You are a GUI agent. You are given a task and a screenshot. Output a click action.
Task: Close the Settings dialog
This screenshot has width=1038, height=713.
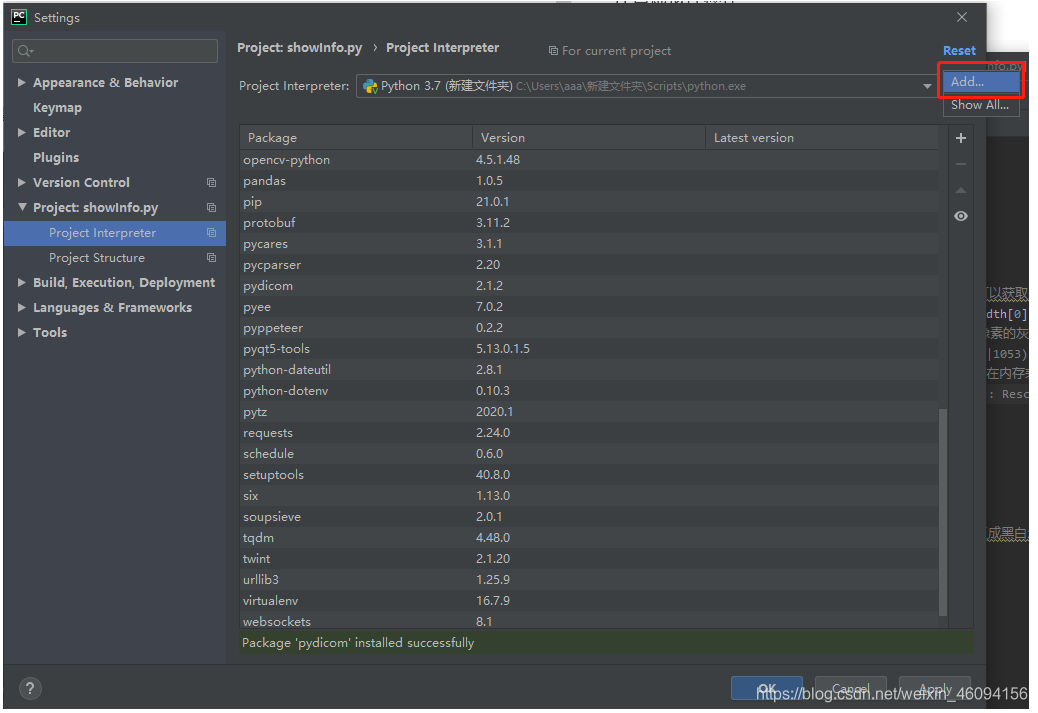point(962,17)
